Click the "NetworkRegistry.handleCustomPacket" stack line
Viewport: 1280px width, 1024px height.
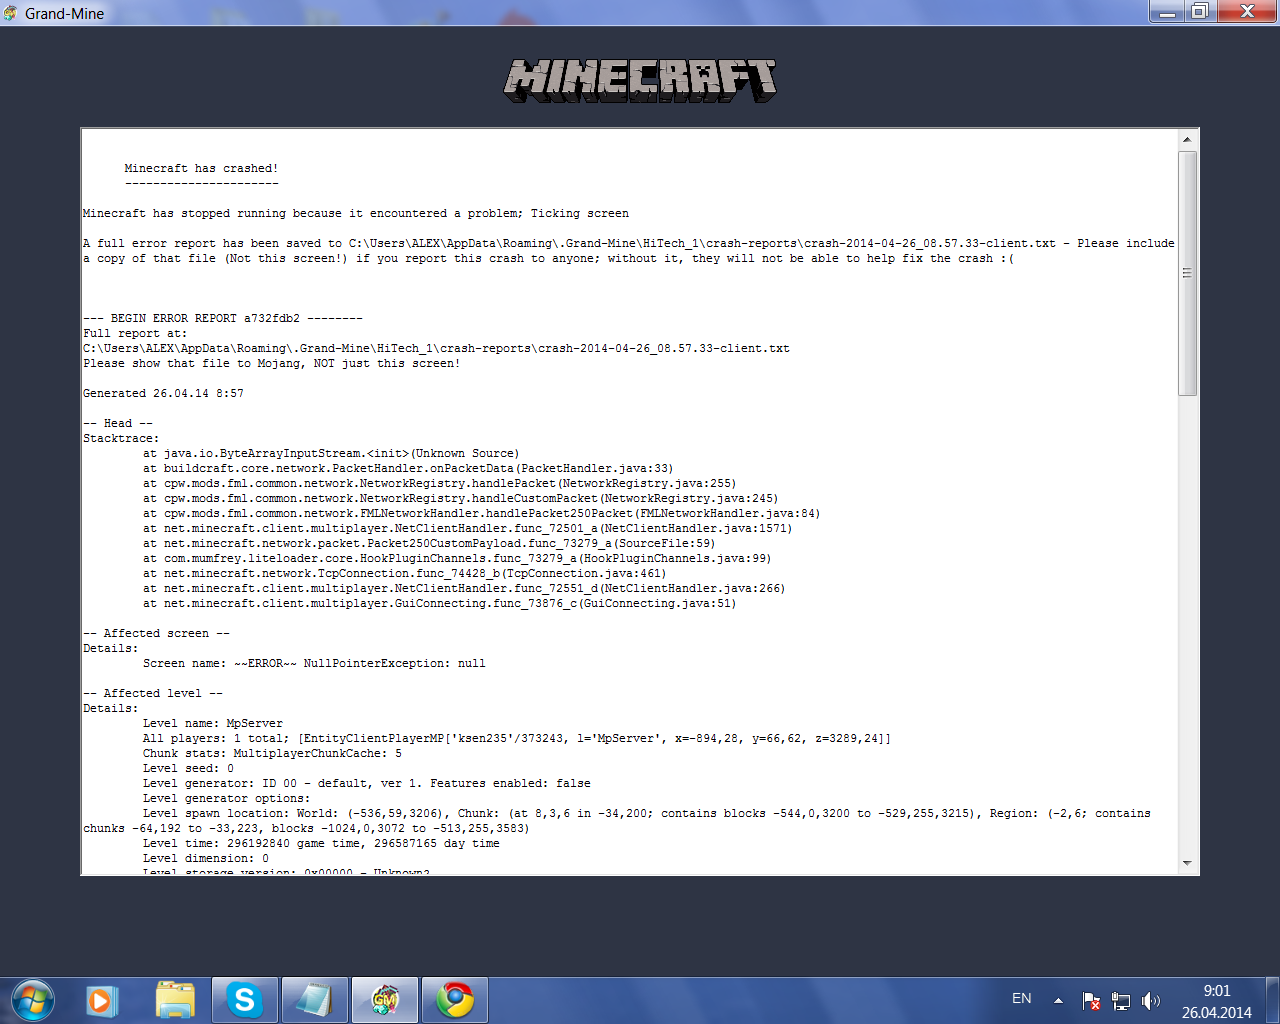tap(460, 498)
